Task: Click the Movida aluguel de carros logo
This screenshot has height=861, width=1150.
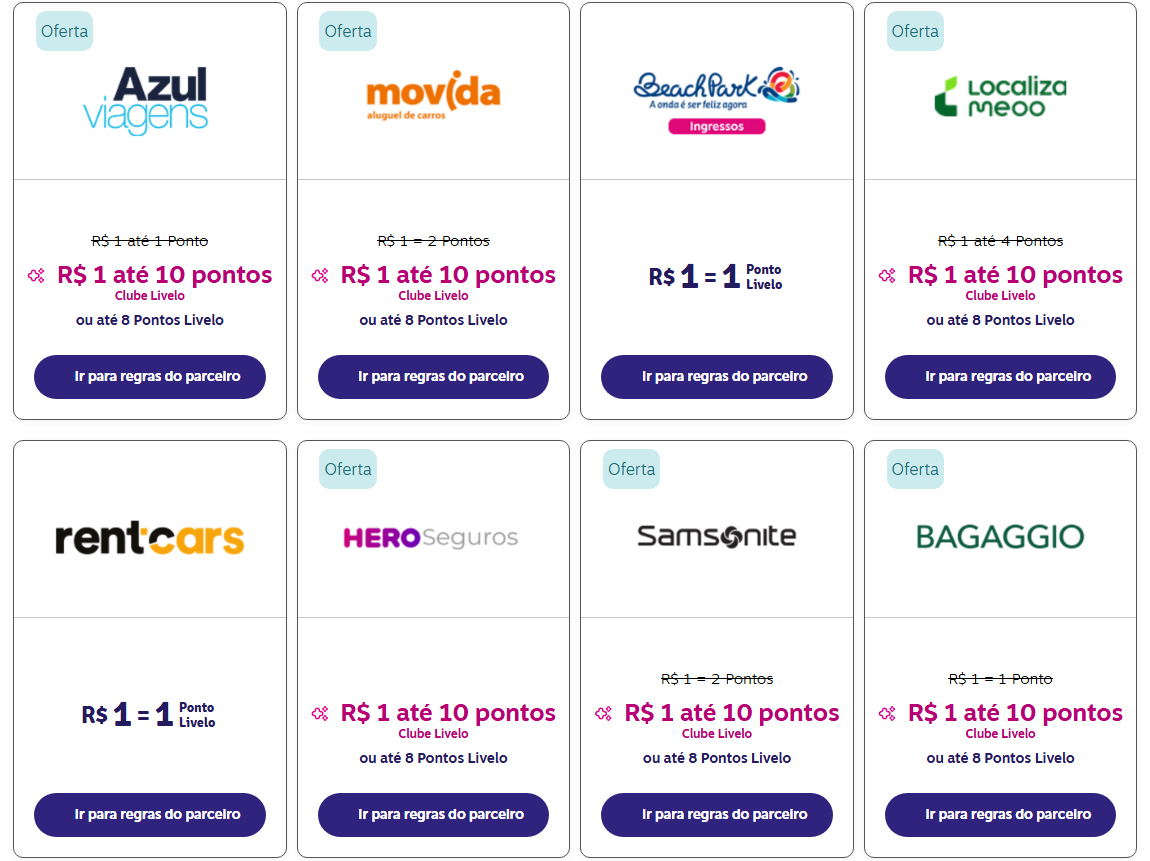Action: click(433, 95)
